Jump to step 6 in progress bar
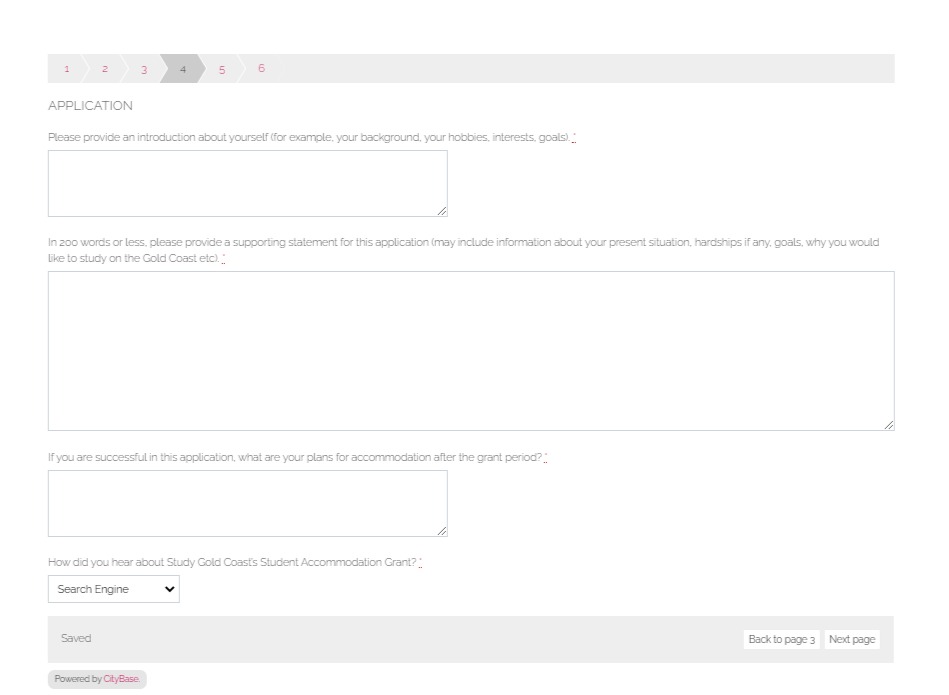This screenshot has width=949, height=695. click(x=261, y=68)
